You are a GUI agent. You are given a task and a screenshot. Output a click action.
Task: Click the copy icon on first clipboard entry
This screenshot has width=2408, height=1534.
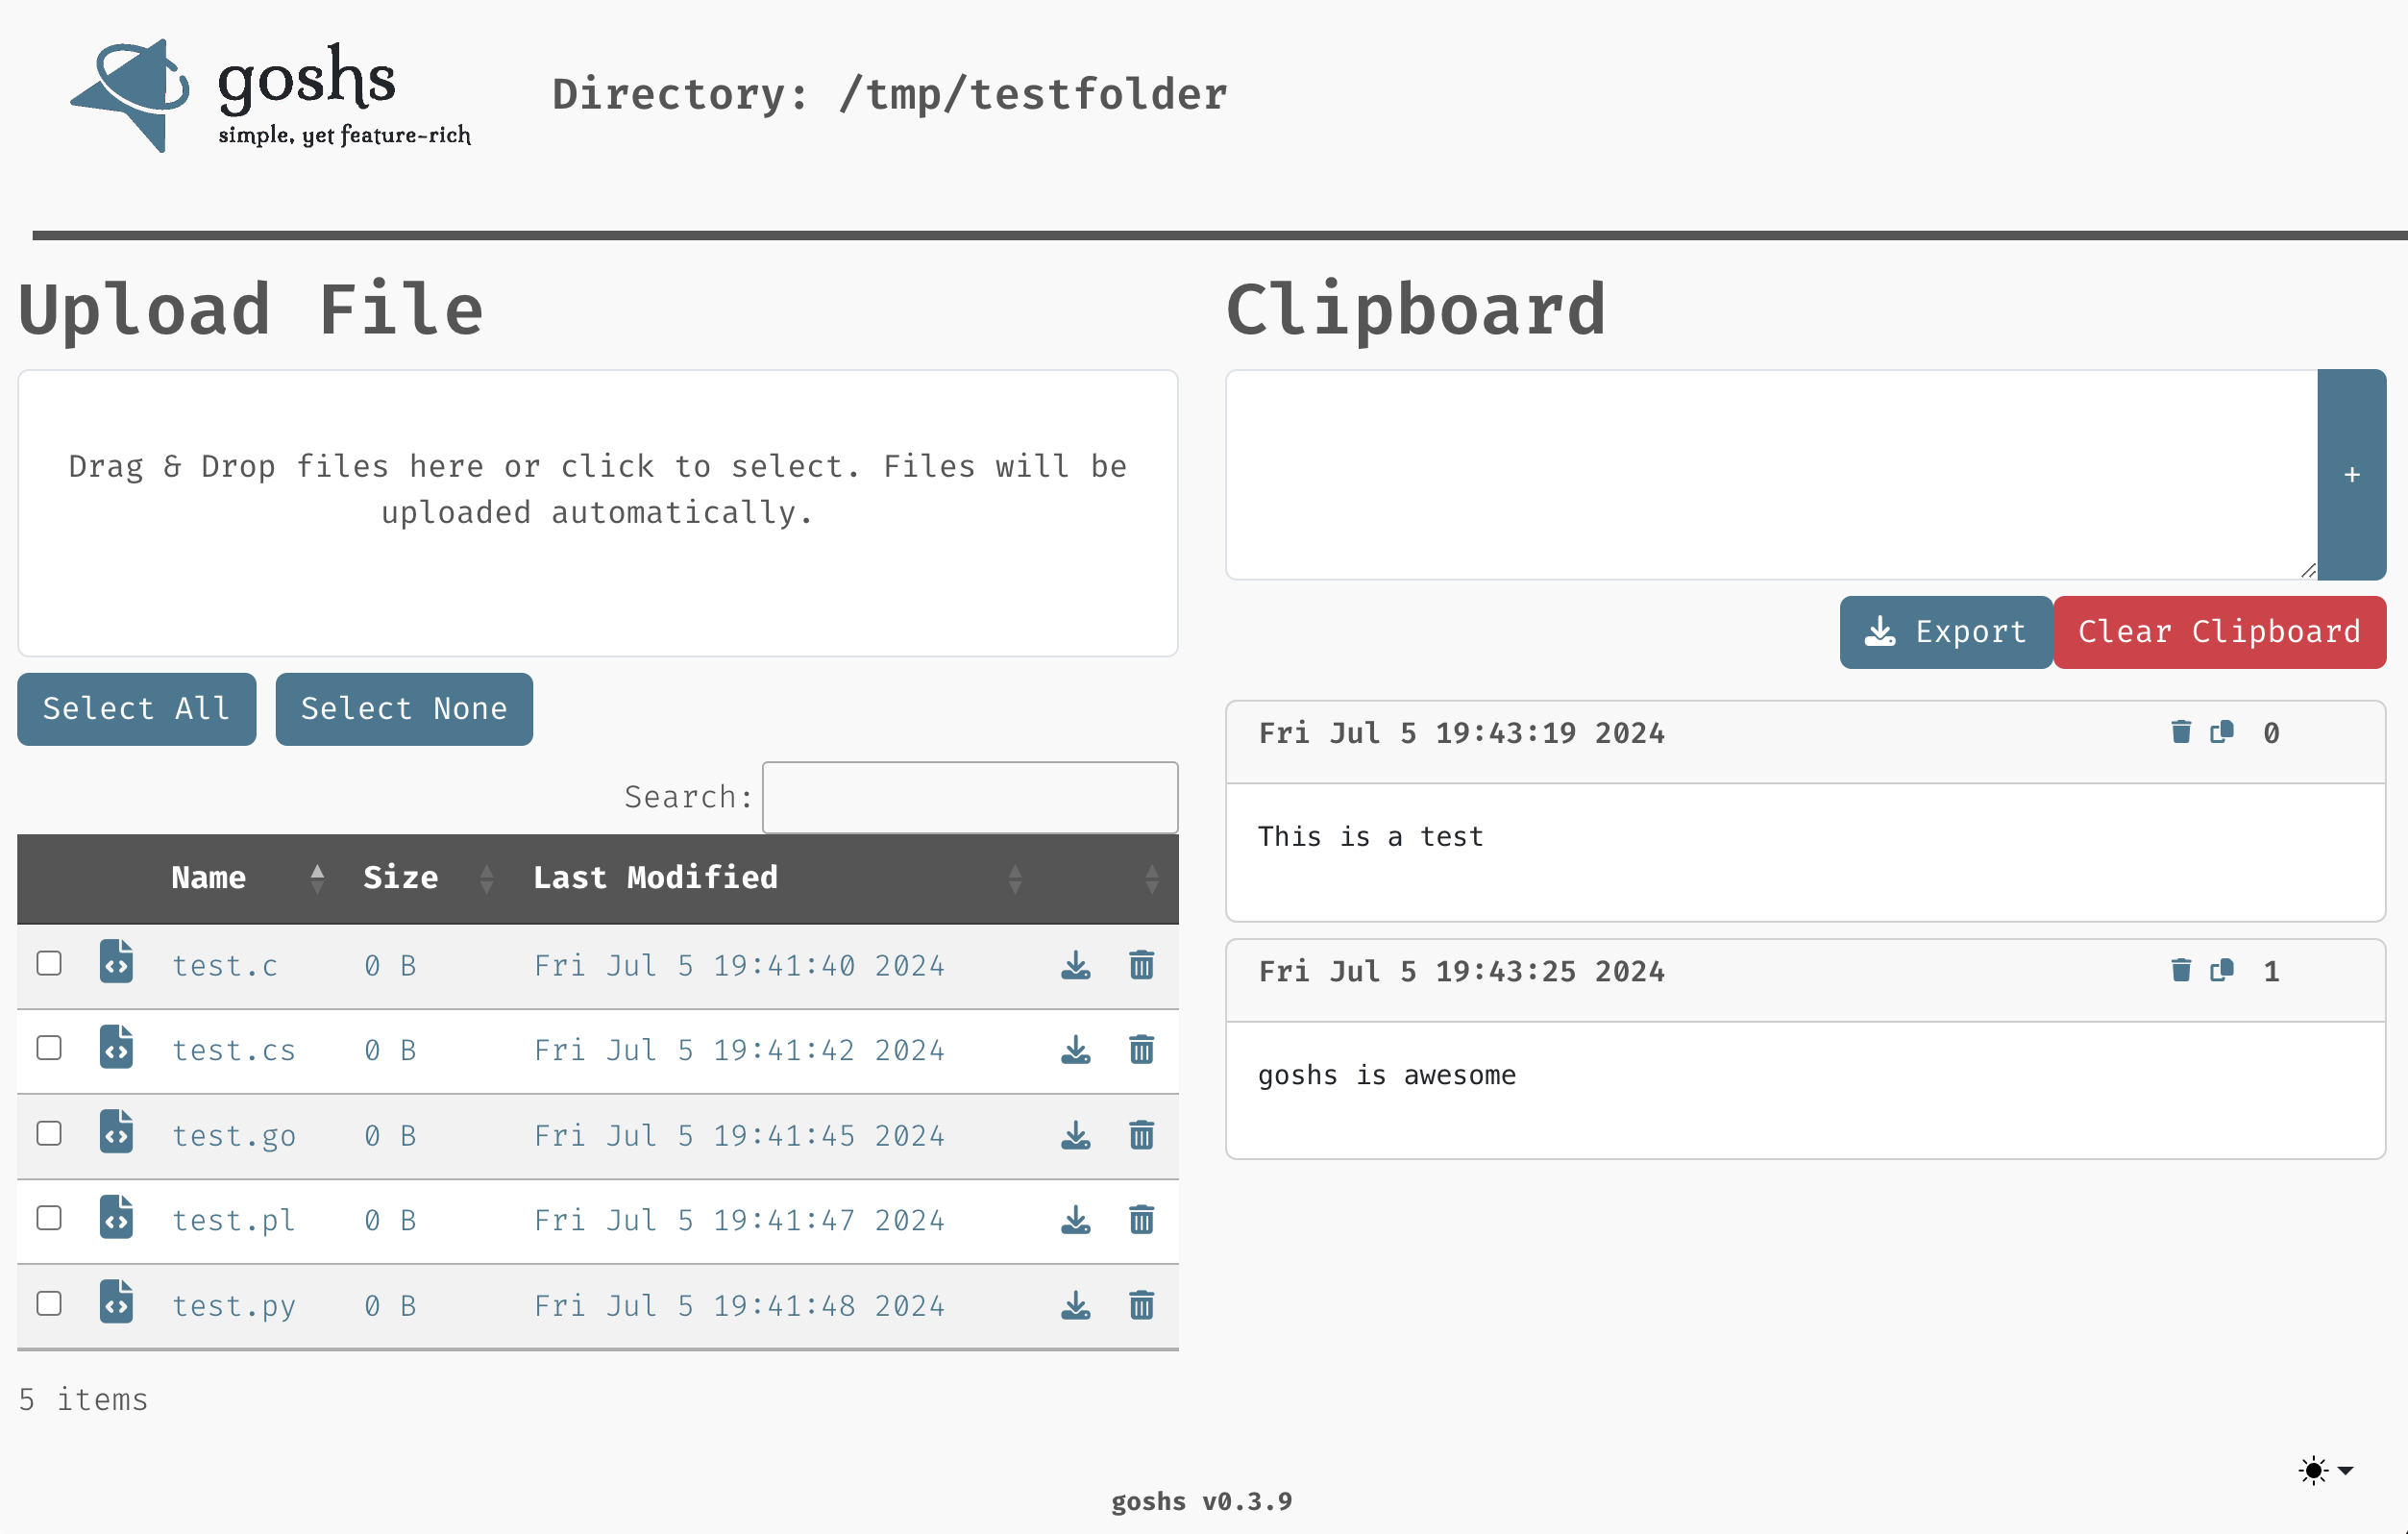(2221, 733)
